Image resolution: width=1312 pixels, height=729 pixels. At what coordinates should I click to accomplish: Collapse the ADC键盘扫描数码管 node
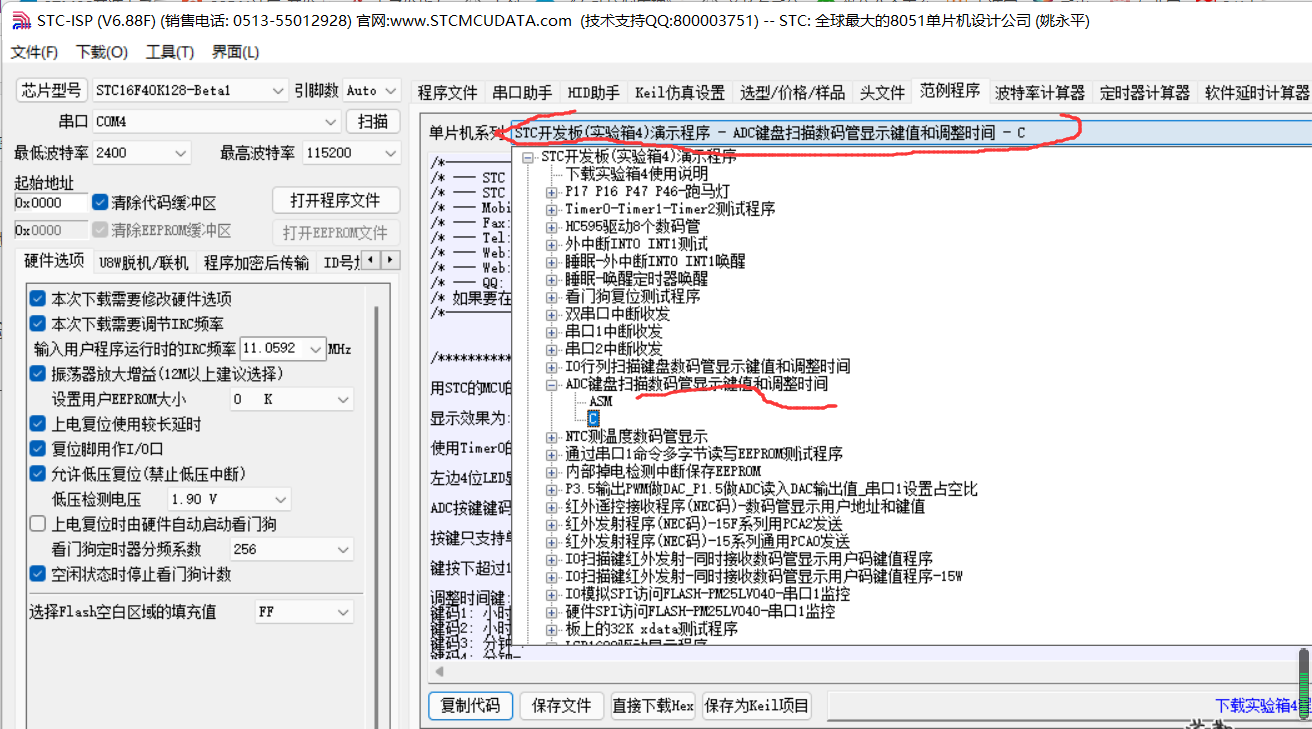(551, 384)
